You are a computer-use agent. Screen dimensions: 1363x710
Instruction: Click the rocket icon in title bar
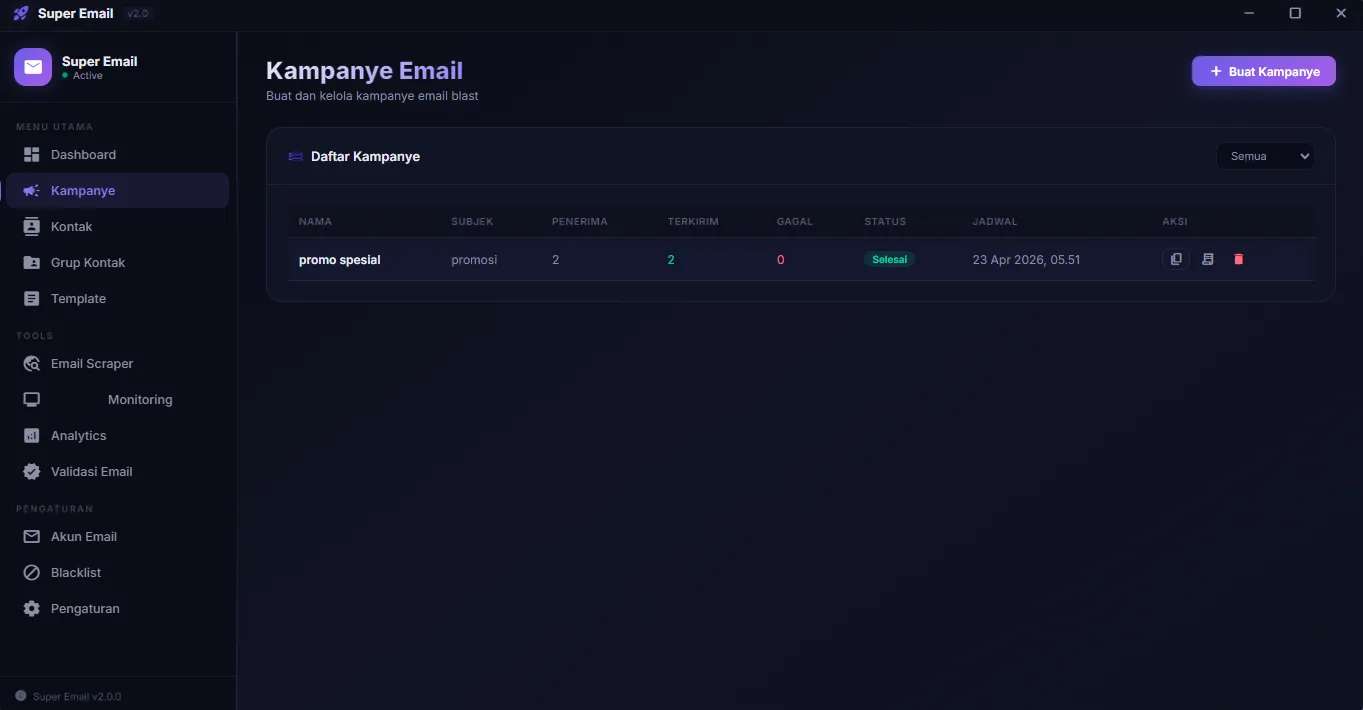click(21, 13)
